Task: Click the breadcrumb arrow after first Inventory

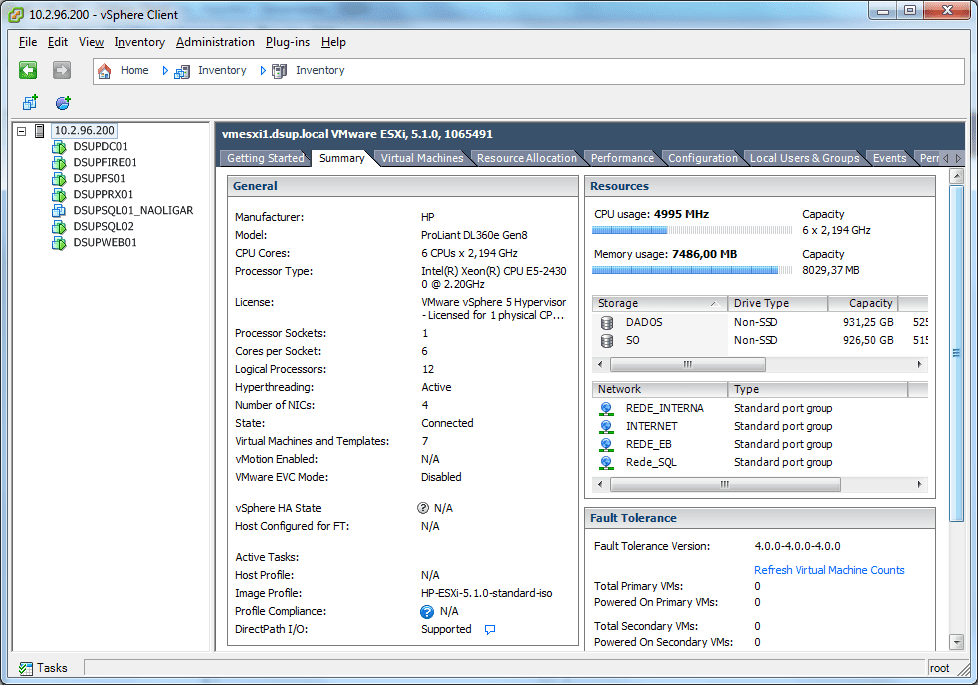Action: (x=263, y=71)
